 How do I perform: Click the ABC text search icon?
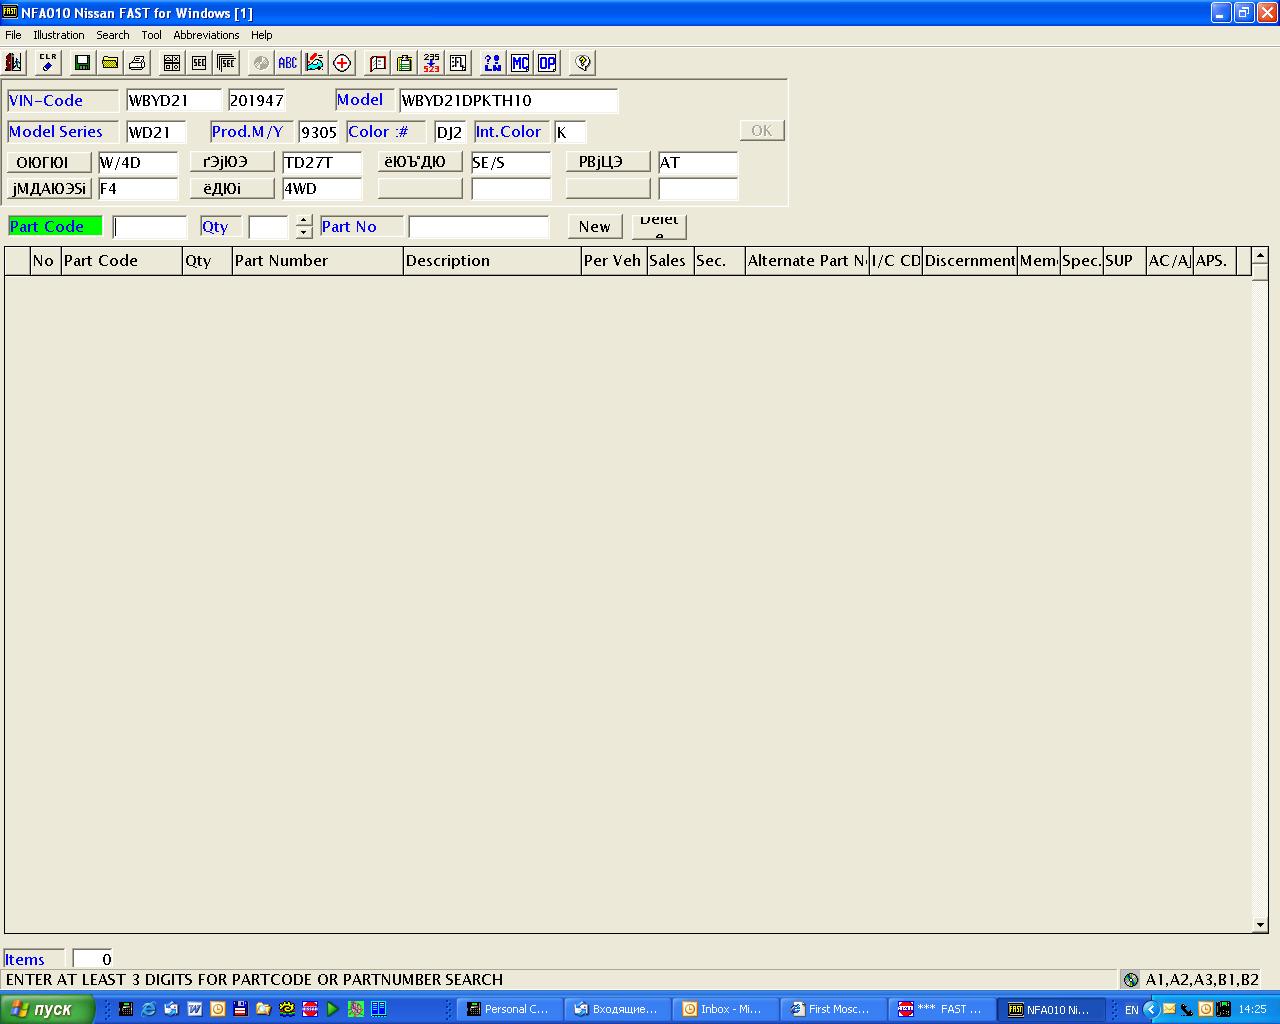[x=288, y=63]
